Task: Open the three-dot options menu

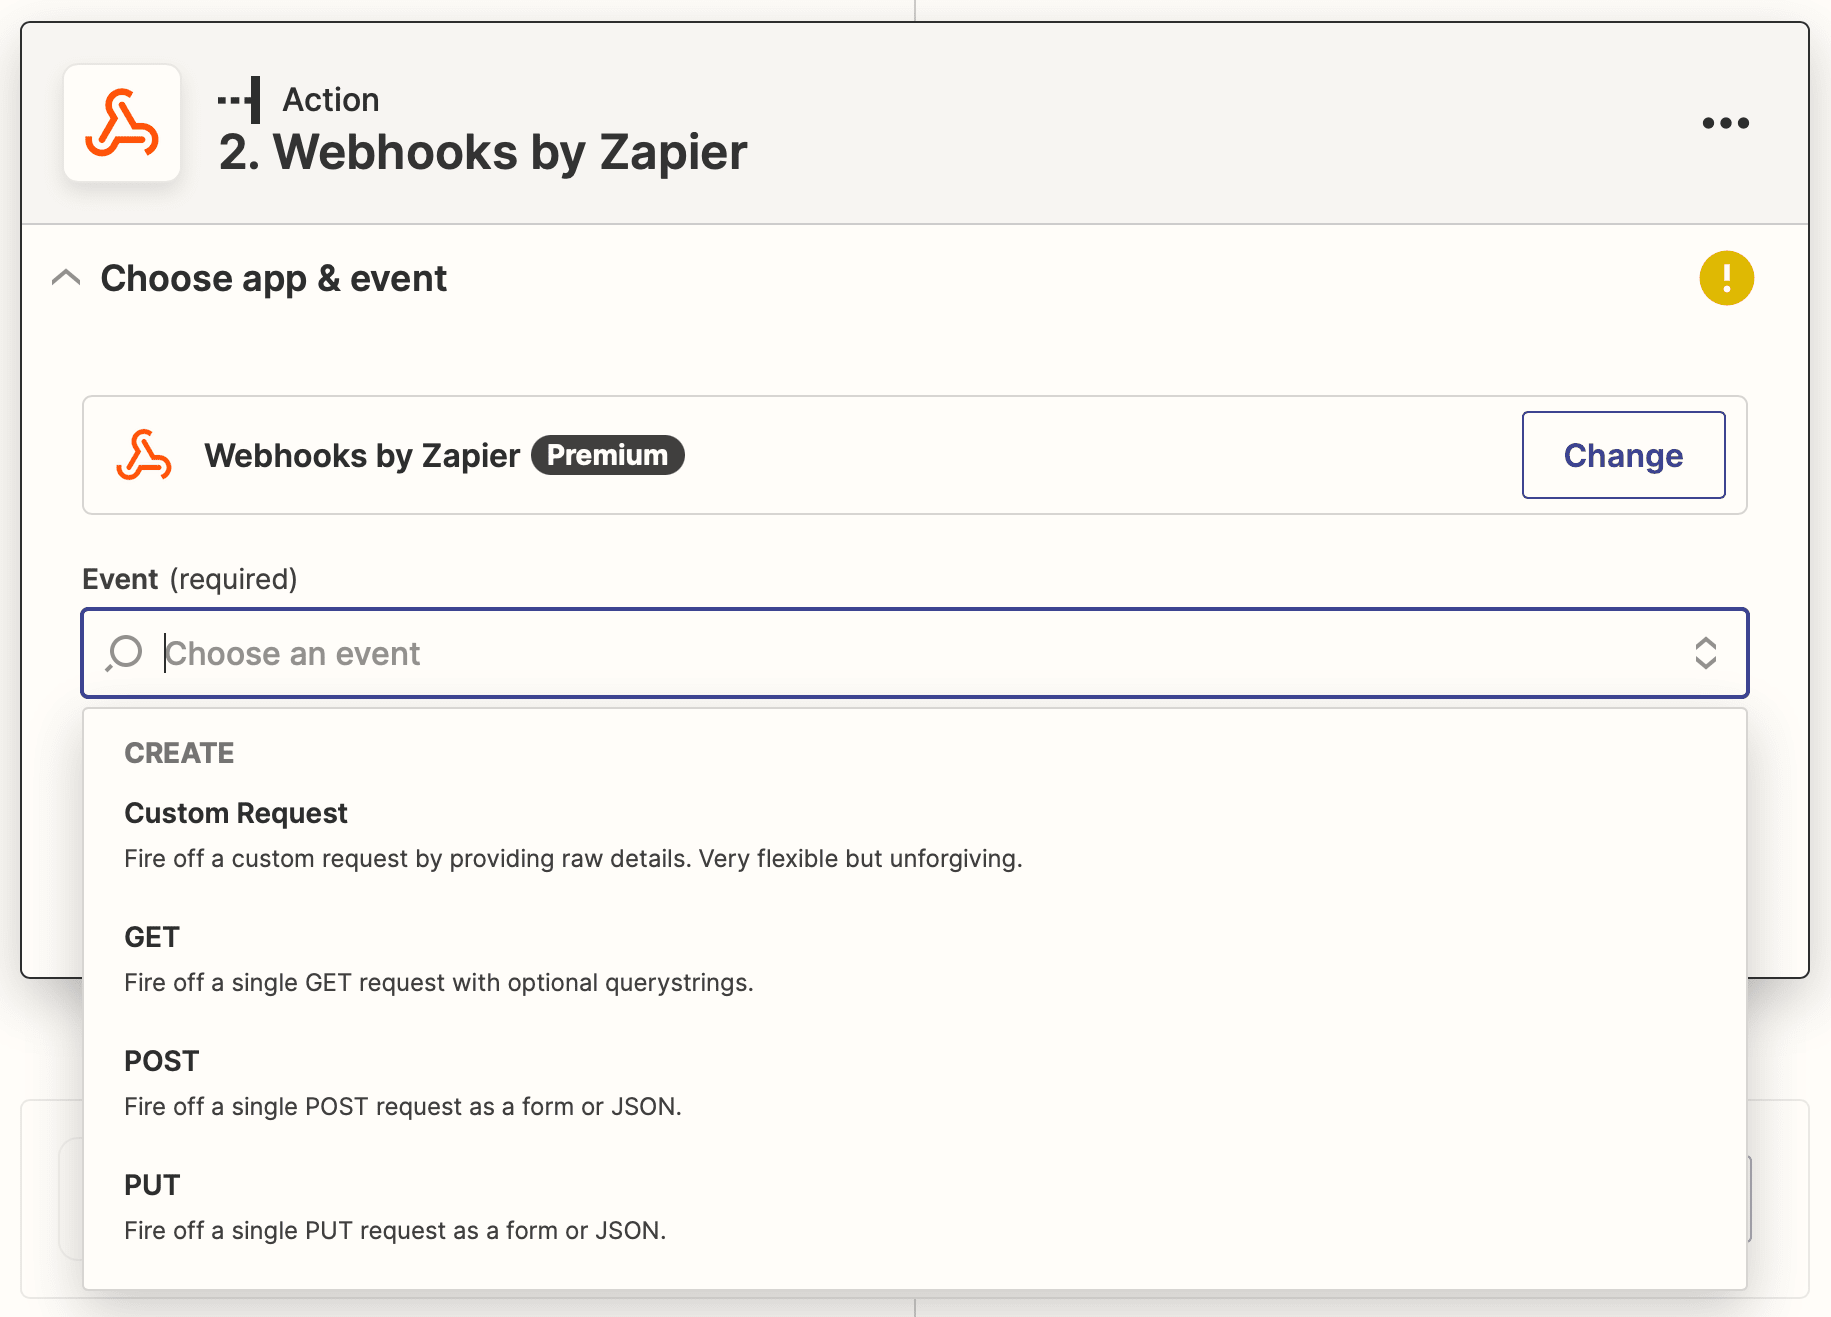Action: coord(1726,122)
